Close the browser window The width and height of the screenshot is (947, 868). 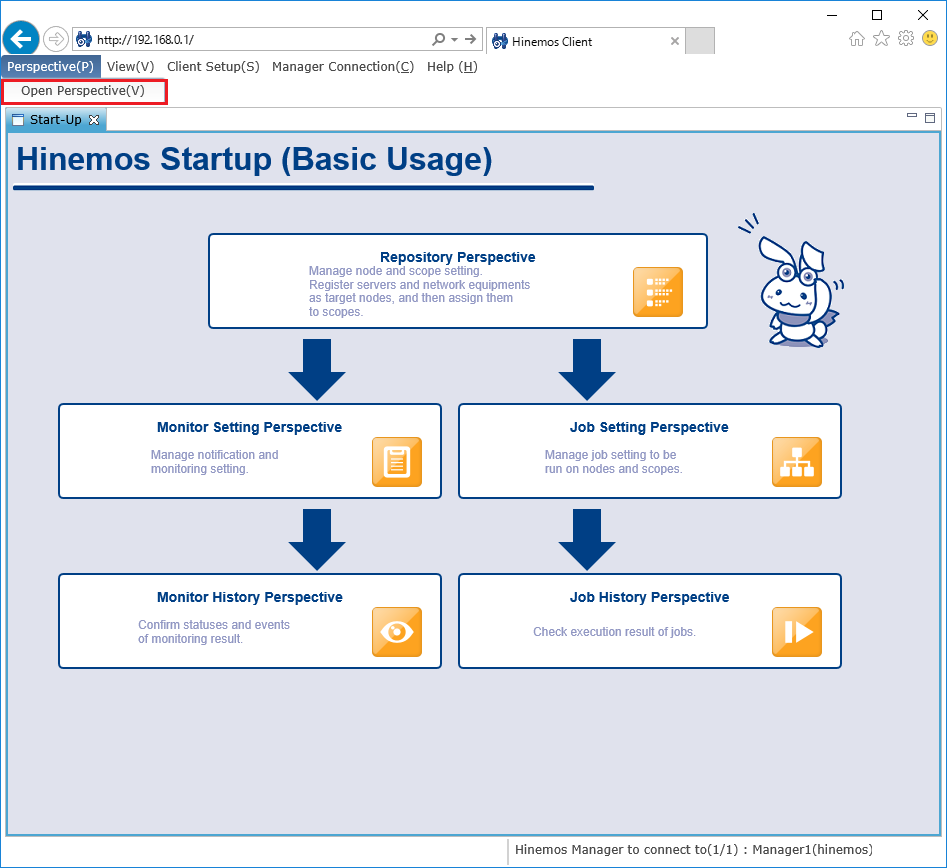click(x=923, y=15)
